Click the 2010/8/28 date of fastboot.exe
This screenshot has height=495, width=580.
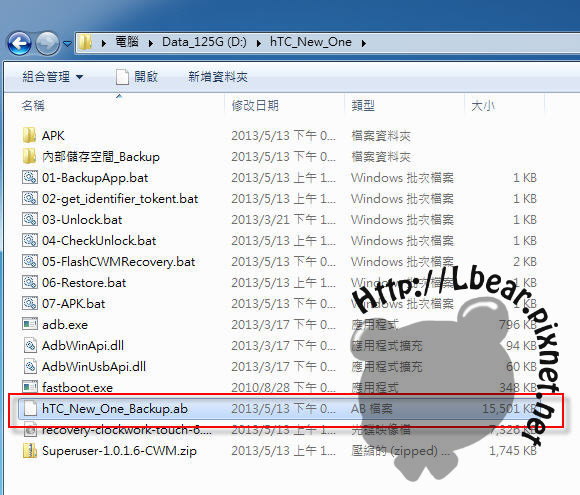tap(283, 387)
